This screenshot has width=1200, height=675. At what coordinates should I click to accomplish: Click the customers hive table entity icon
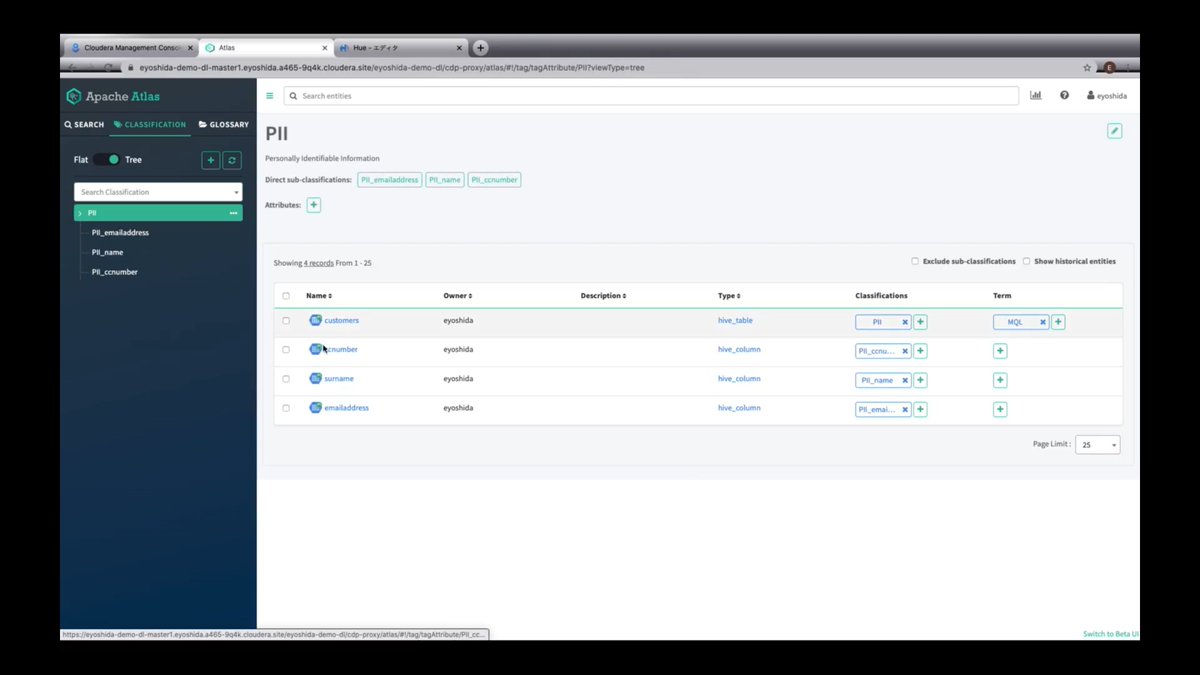click(315, 320)
